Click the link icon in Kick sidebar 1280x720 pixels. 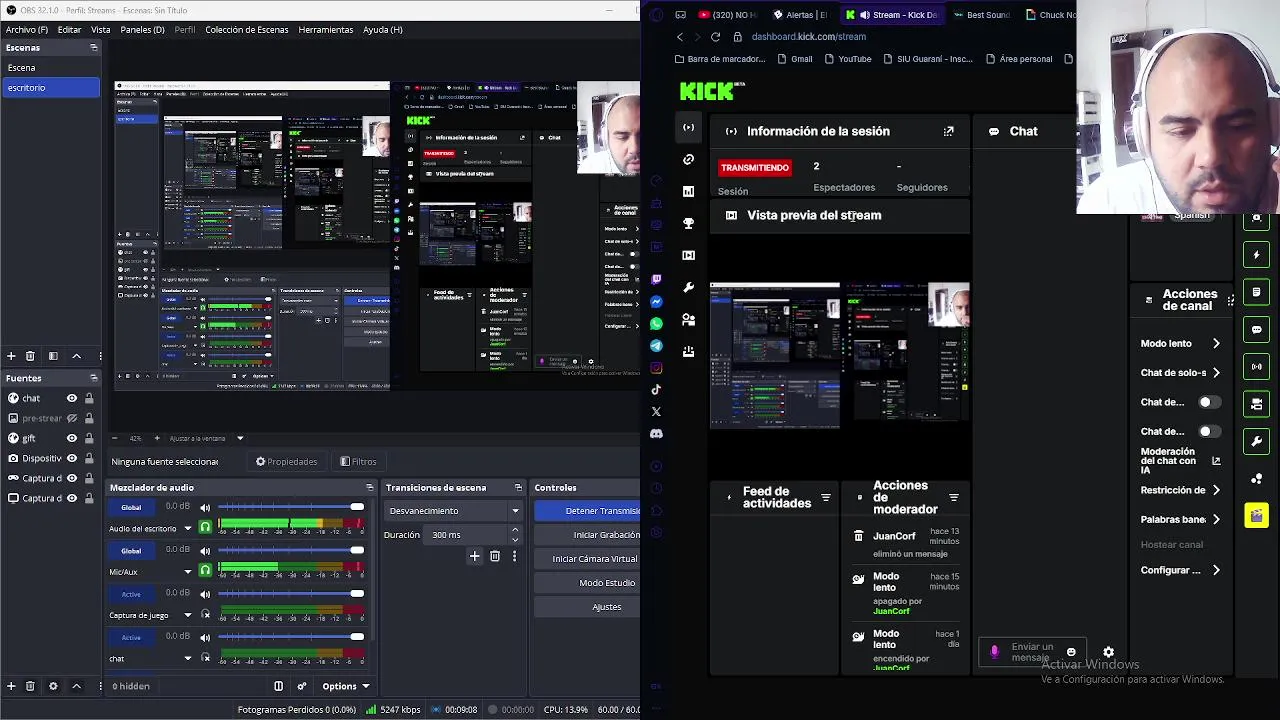tap(688, 159)
